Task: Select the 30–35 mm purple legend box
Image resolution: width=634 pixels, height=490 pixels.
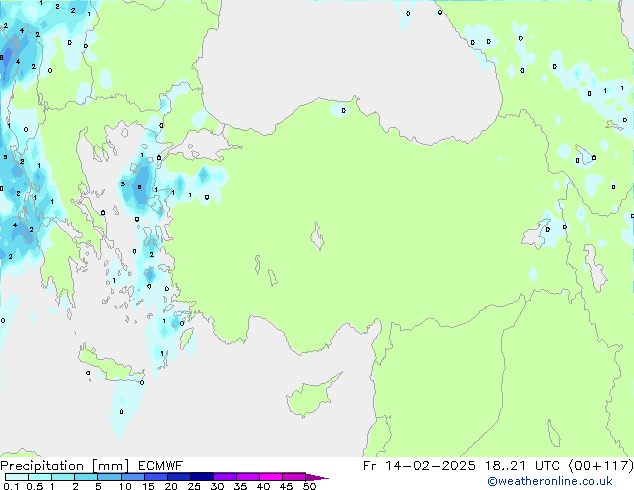Action: point(224,477)
